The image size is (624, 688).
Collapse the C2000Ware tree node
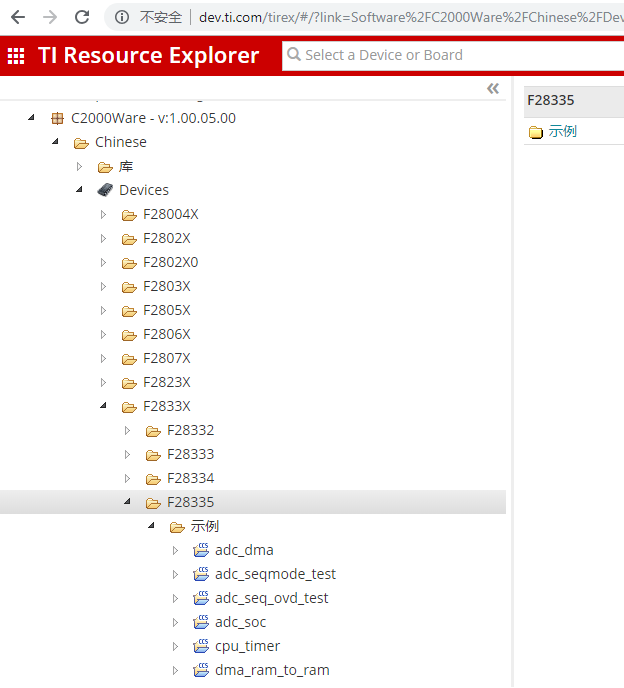31,117
